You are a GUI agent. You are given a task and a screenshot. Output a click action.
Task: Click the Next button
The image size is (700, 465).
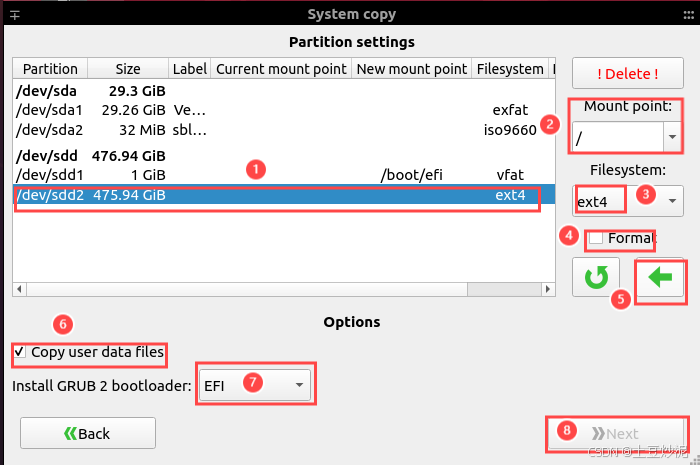click(615, 433)
